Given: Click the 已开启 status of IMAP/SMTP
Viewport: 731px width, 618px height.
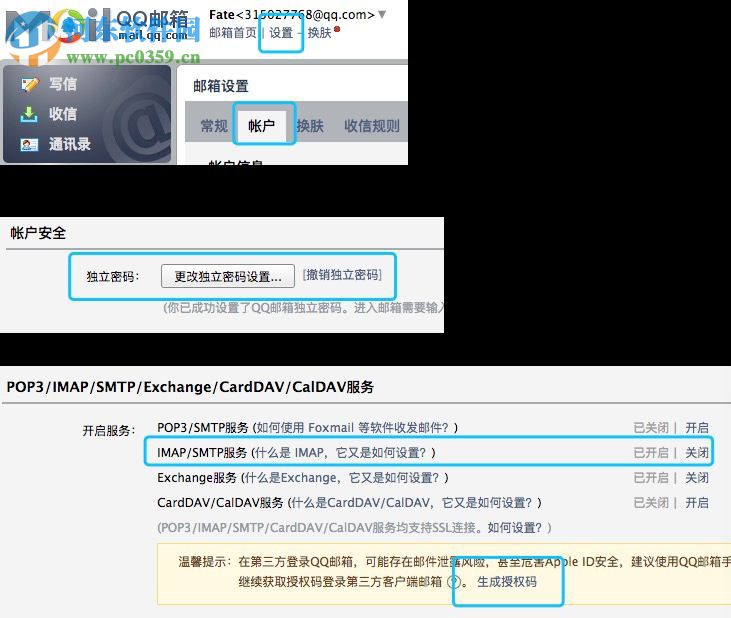Looking at the screenshot, I should (651, 453).
